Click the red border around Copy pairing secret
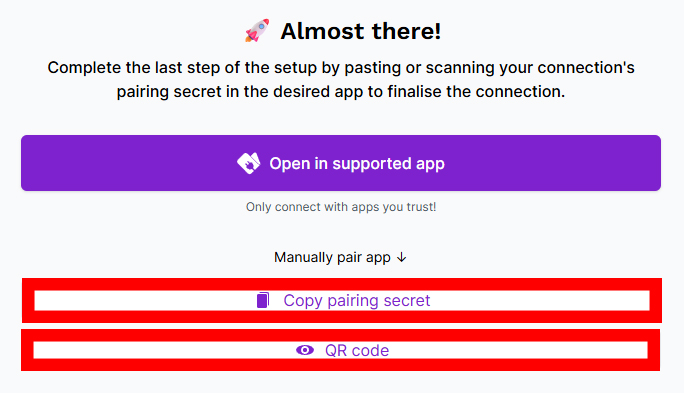This screenshot has height=393, width=684. (x=342, y=284)
